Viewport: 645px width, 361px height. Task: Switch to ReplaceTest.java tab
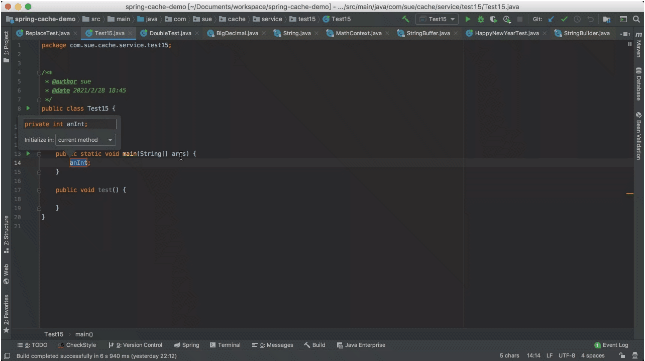click(47, 33)
